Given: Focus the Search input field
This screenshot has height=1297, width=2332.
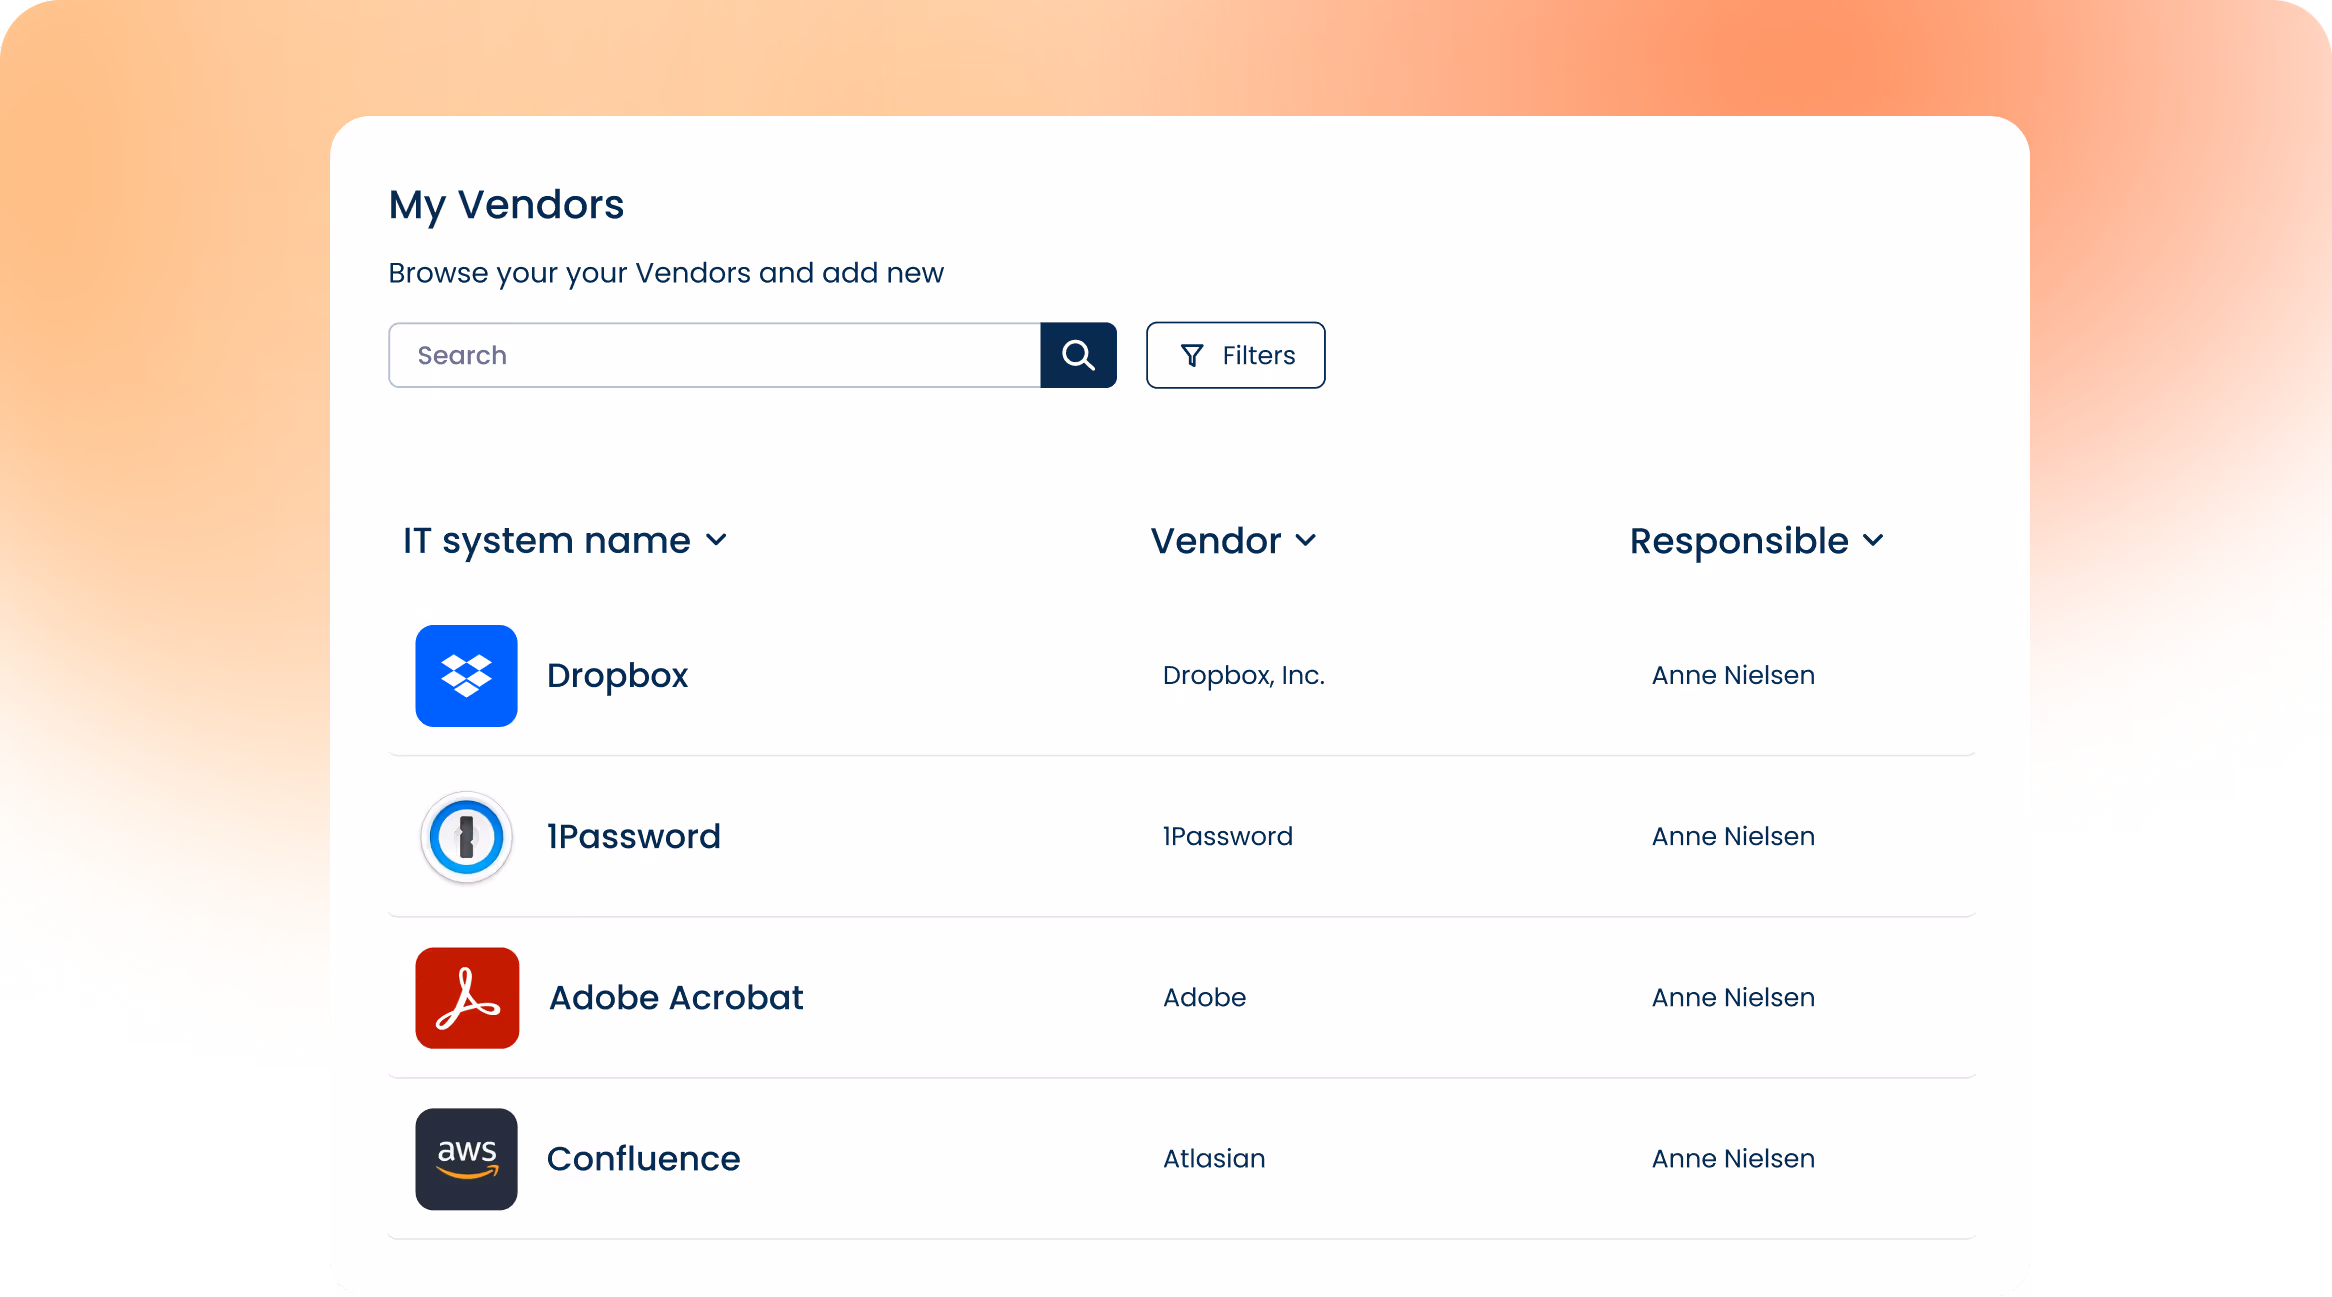Looking at the screenshot, I should [714, 355].
